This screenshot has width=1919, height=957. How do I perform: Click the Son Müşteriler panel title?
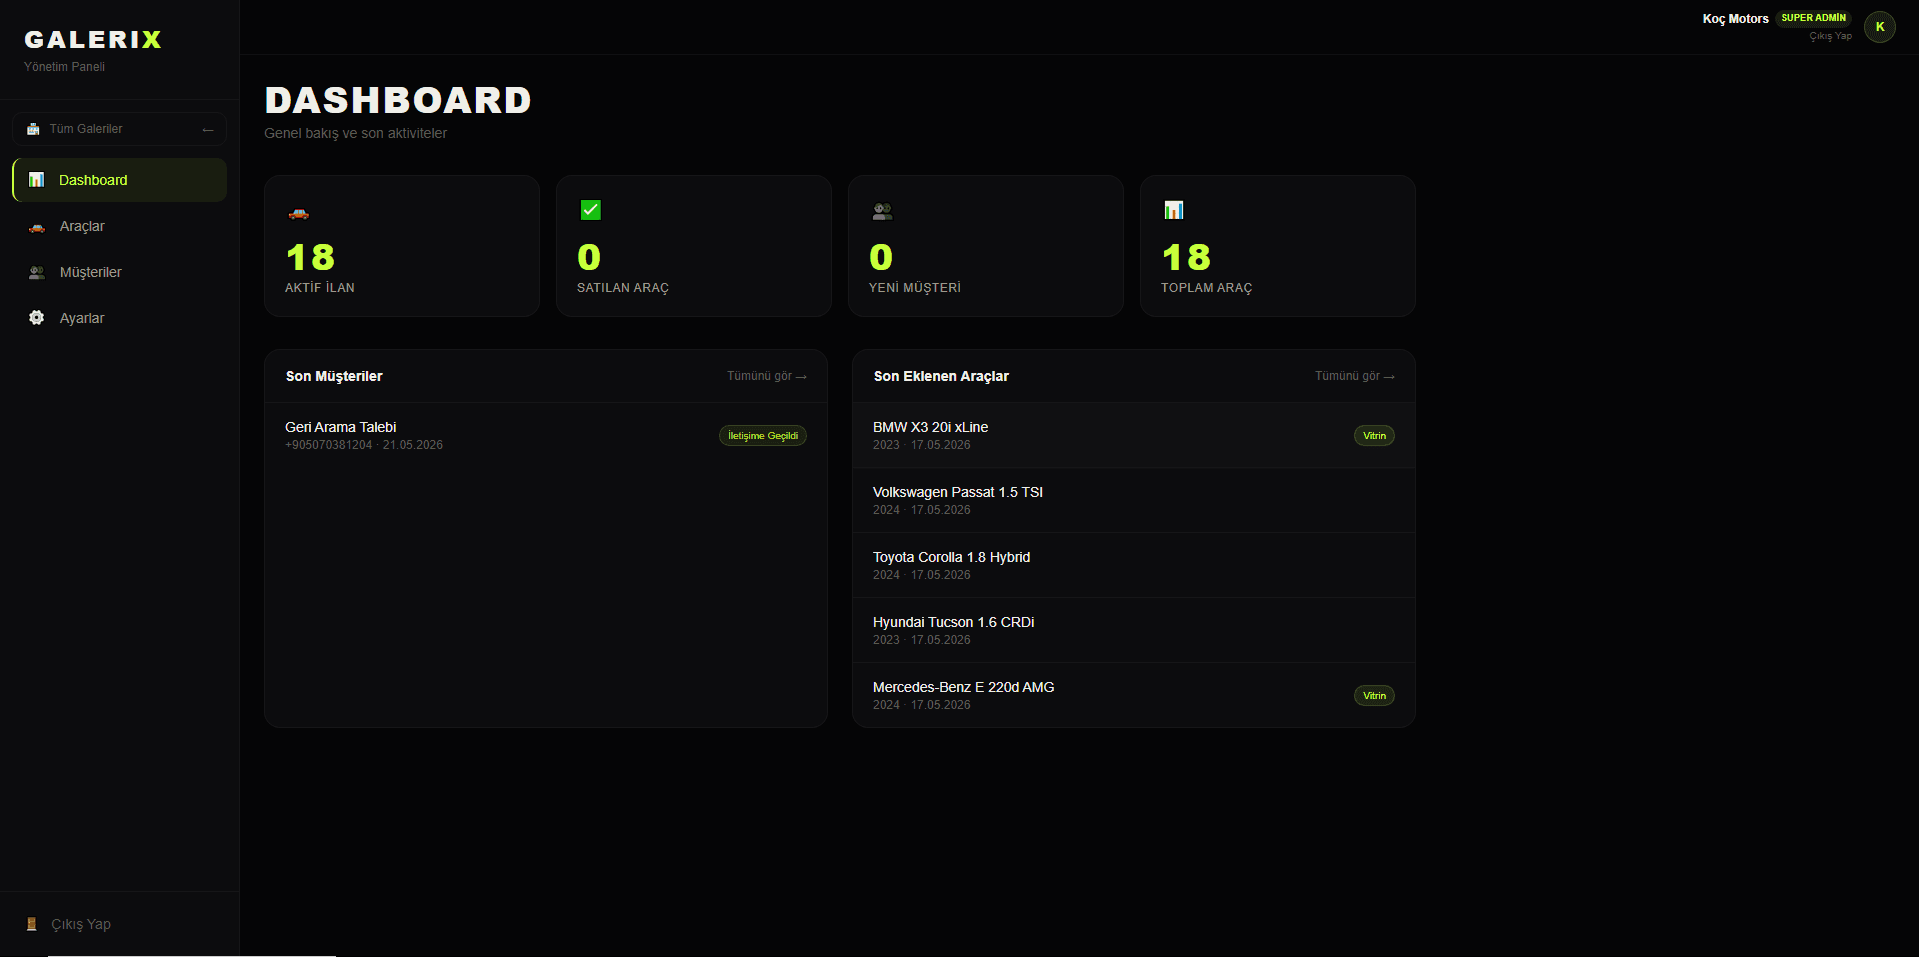point(334,376)
